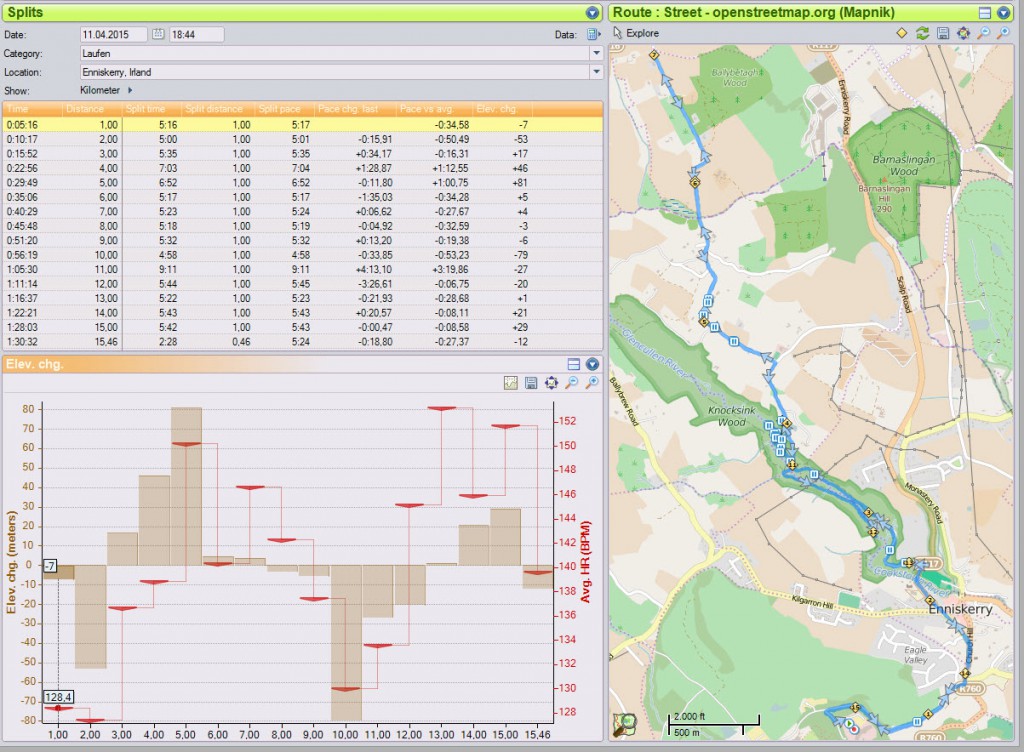The width and height of the screenshot is (1024, 752).
Task: Select the split row at time 1:22:21
Action: [x=302, y=313]
